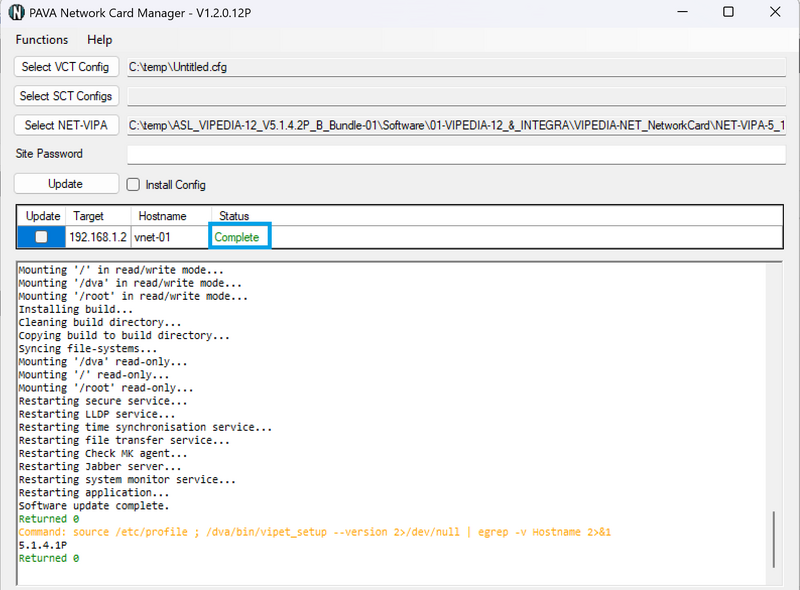Image resolution: width=800 pixels, height=590 pixels.
Task: Start the Update button
Action: (x=66, y=184)
